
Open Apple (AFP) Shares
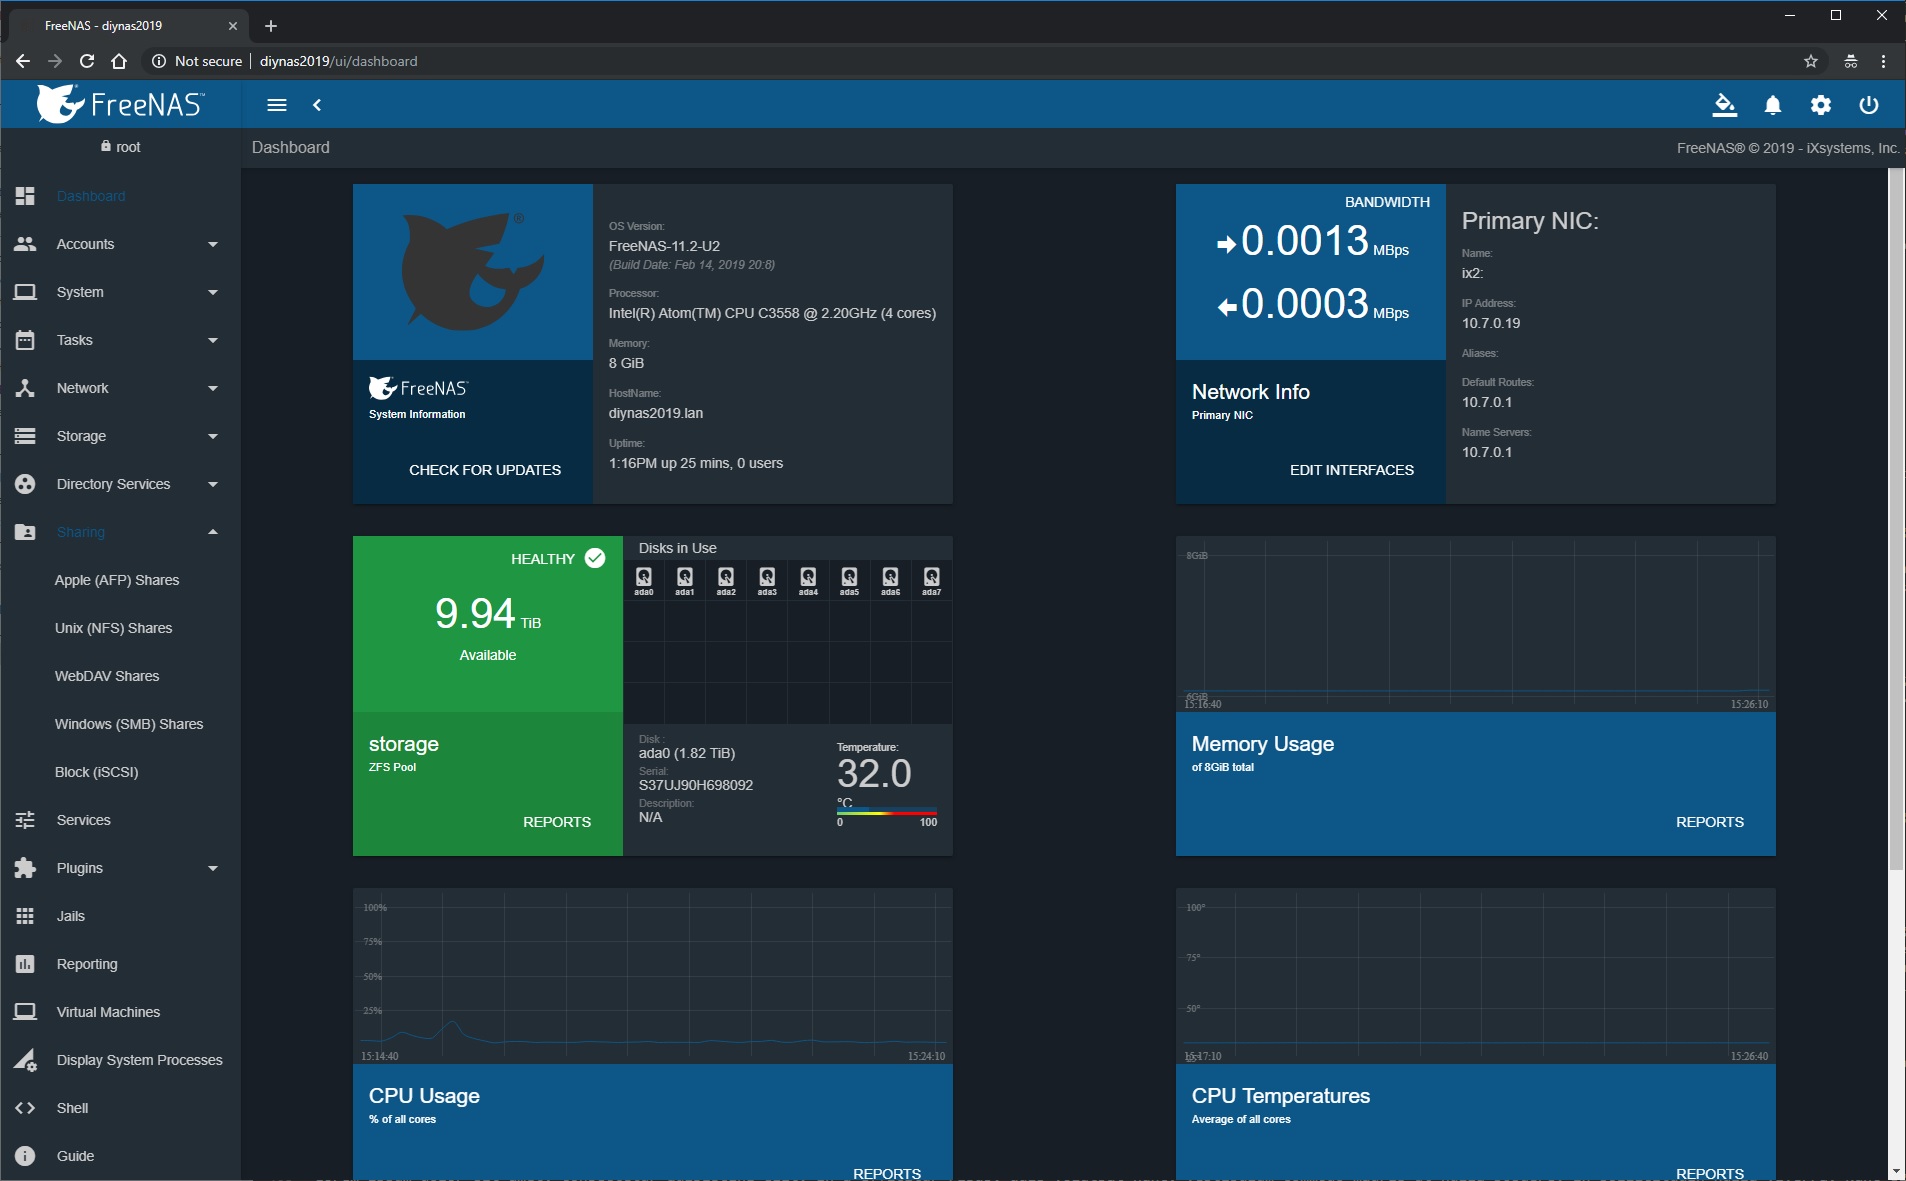tap(117, 580)
